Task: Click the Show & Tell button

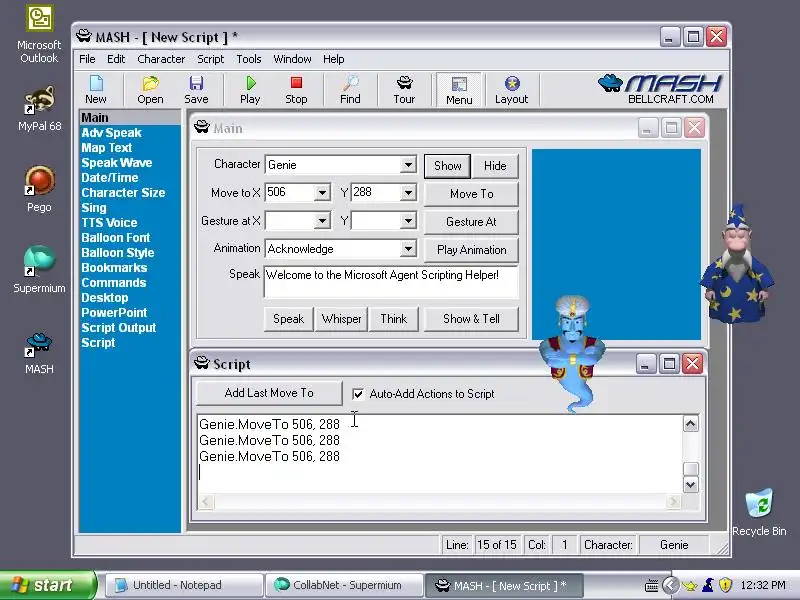Action: [471, 319]
